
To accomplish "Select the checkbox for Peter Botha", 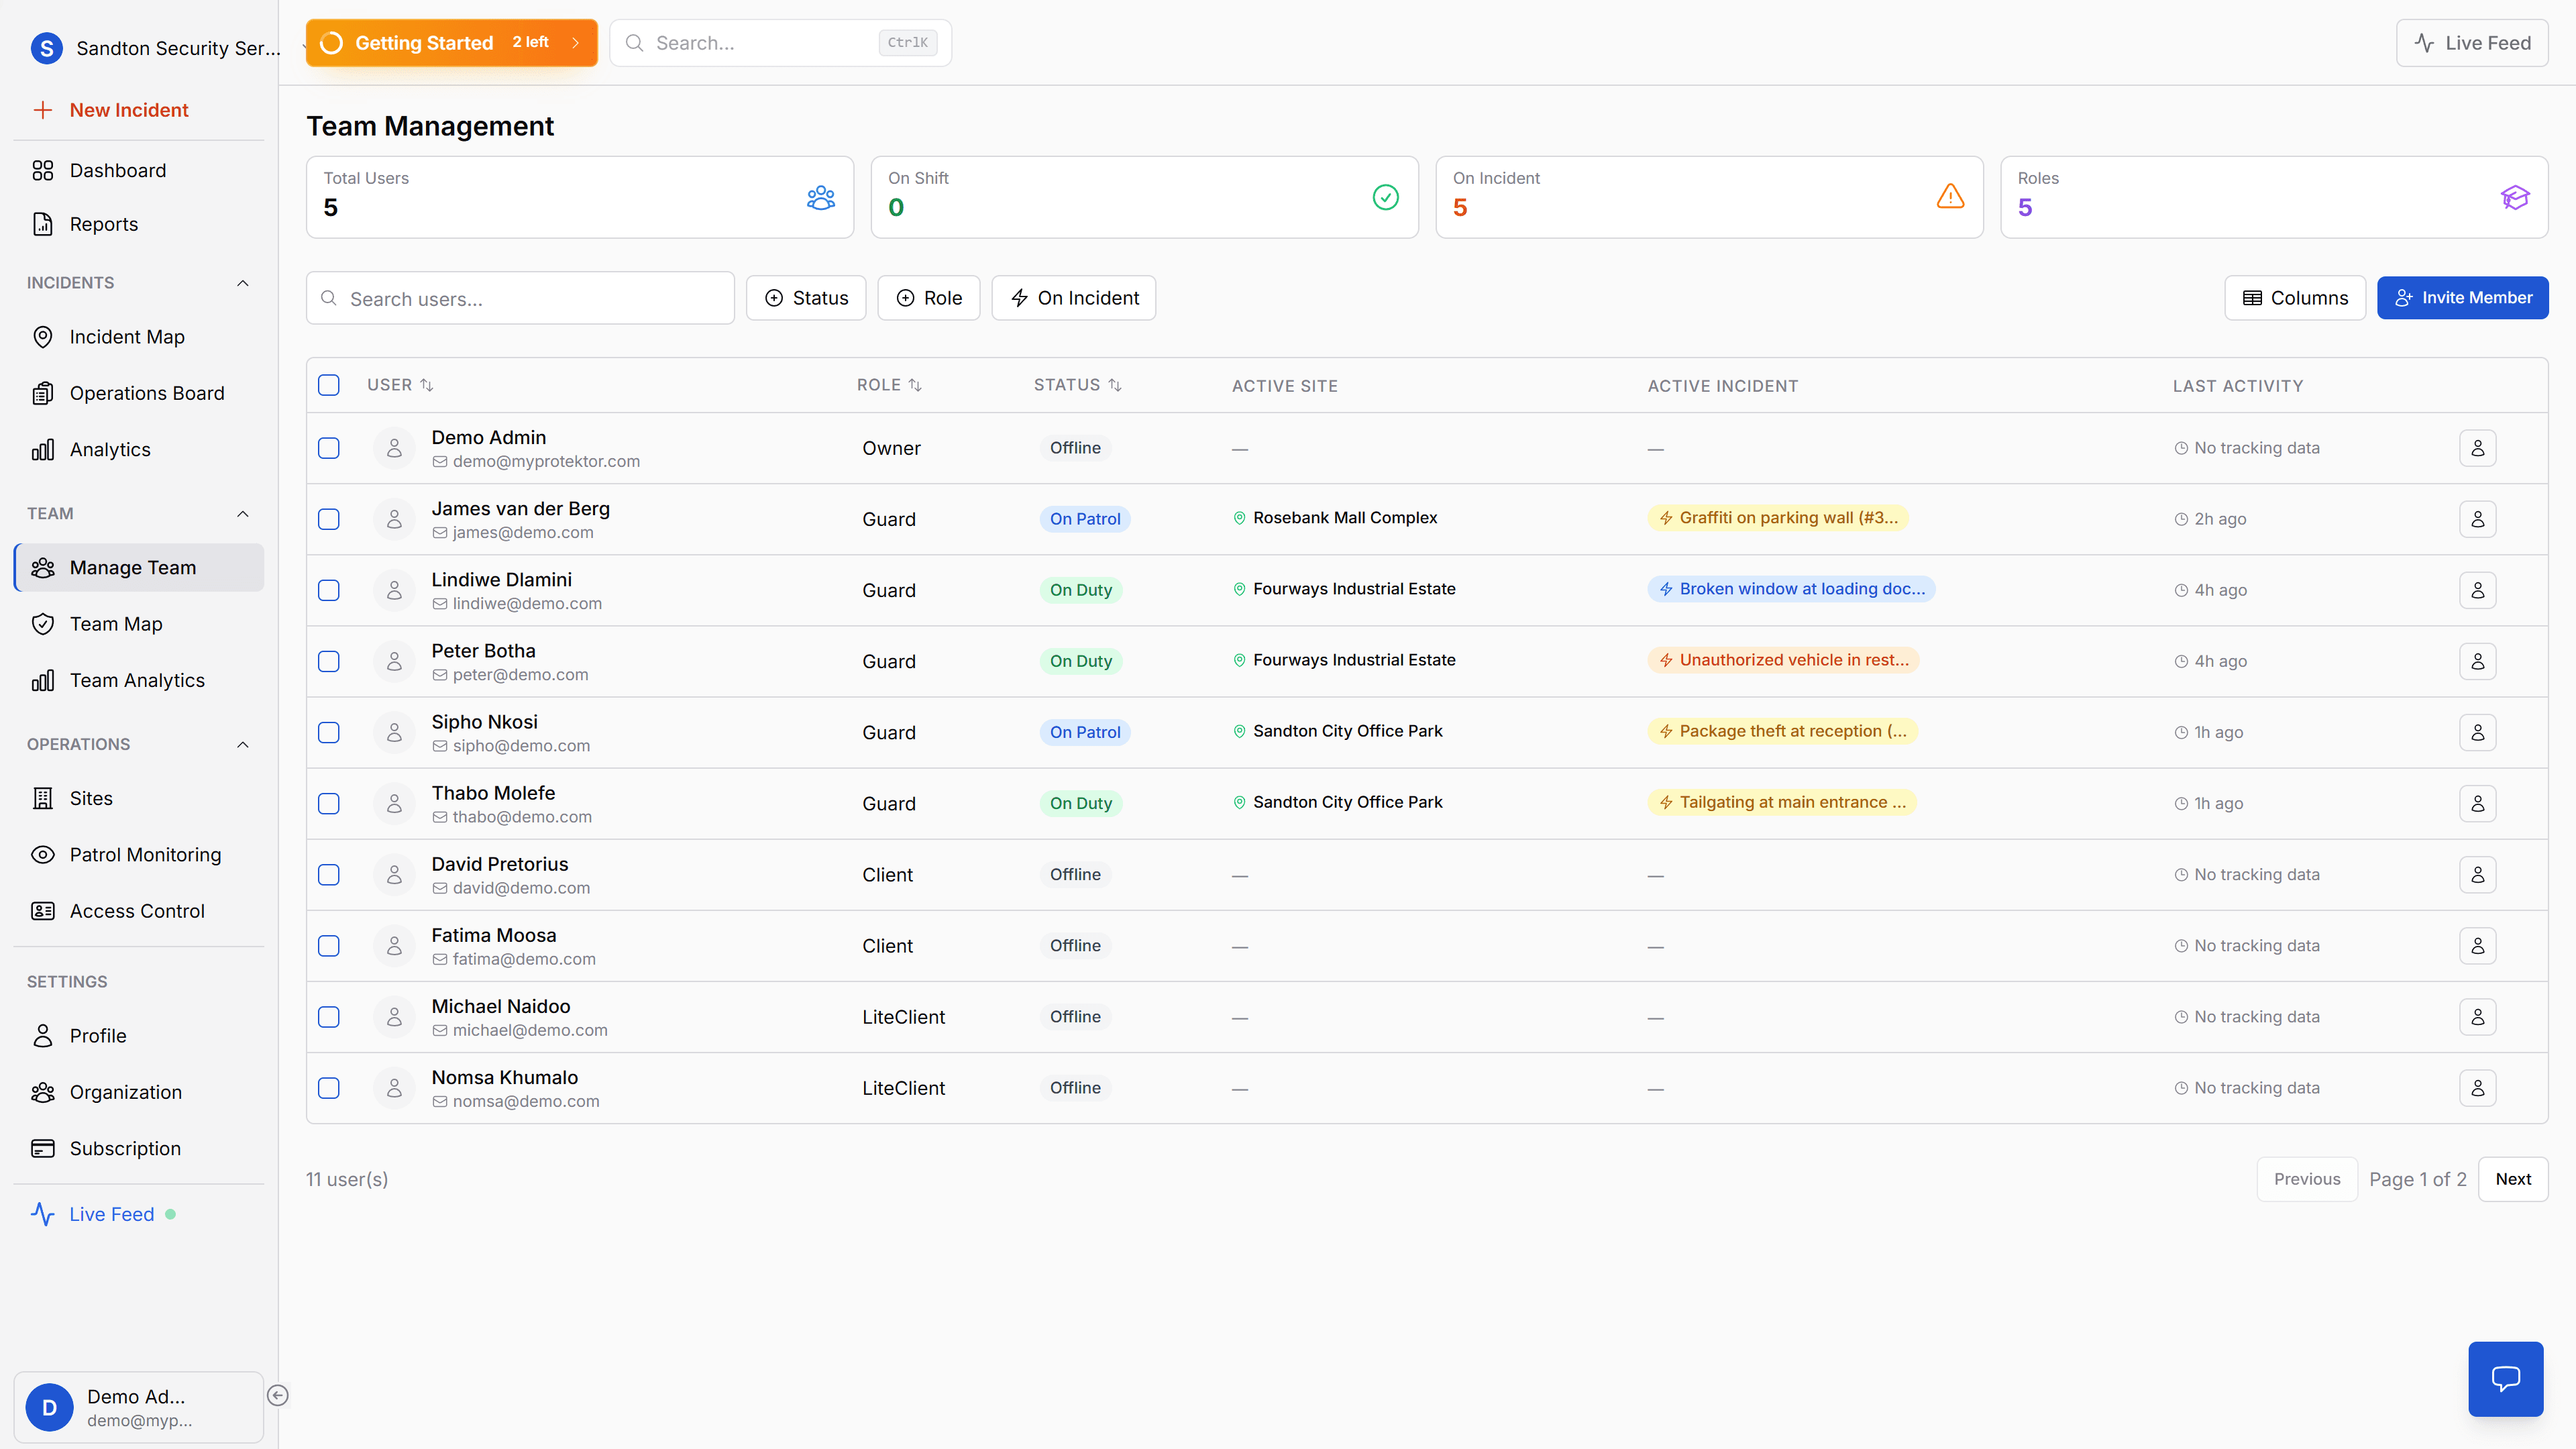I will (329, 661).
